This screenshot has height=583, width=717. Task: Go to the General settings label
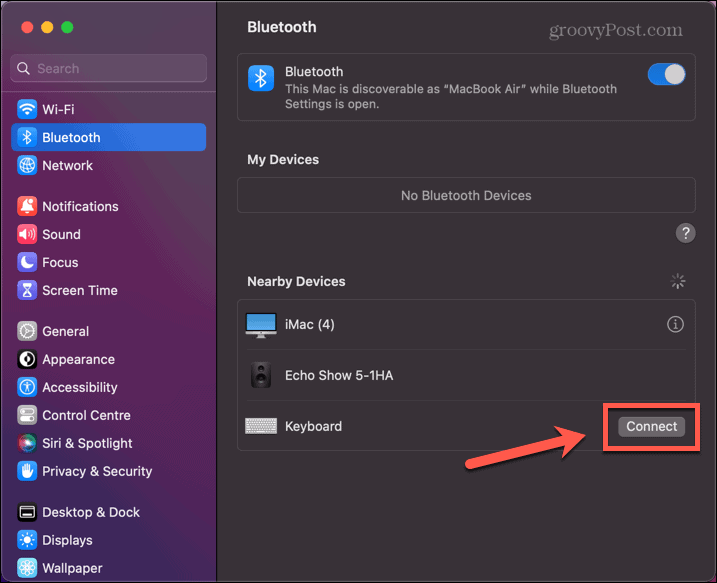click(x=65, y=331)
